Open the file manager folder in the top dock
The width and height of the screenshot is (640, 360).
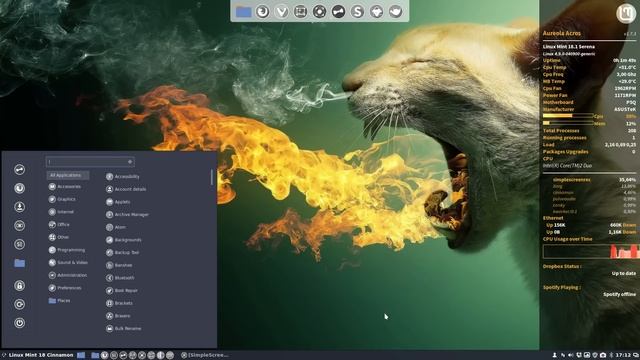243,11
